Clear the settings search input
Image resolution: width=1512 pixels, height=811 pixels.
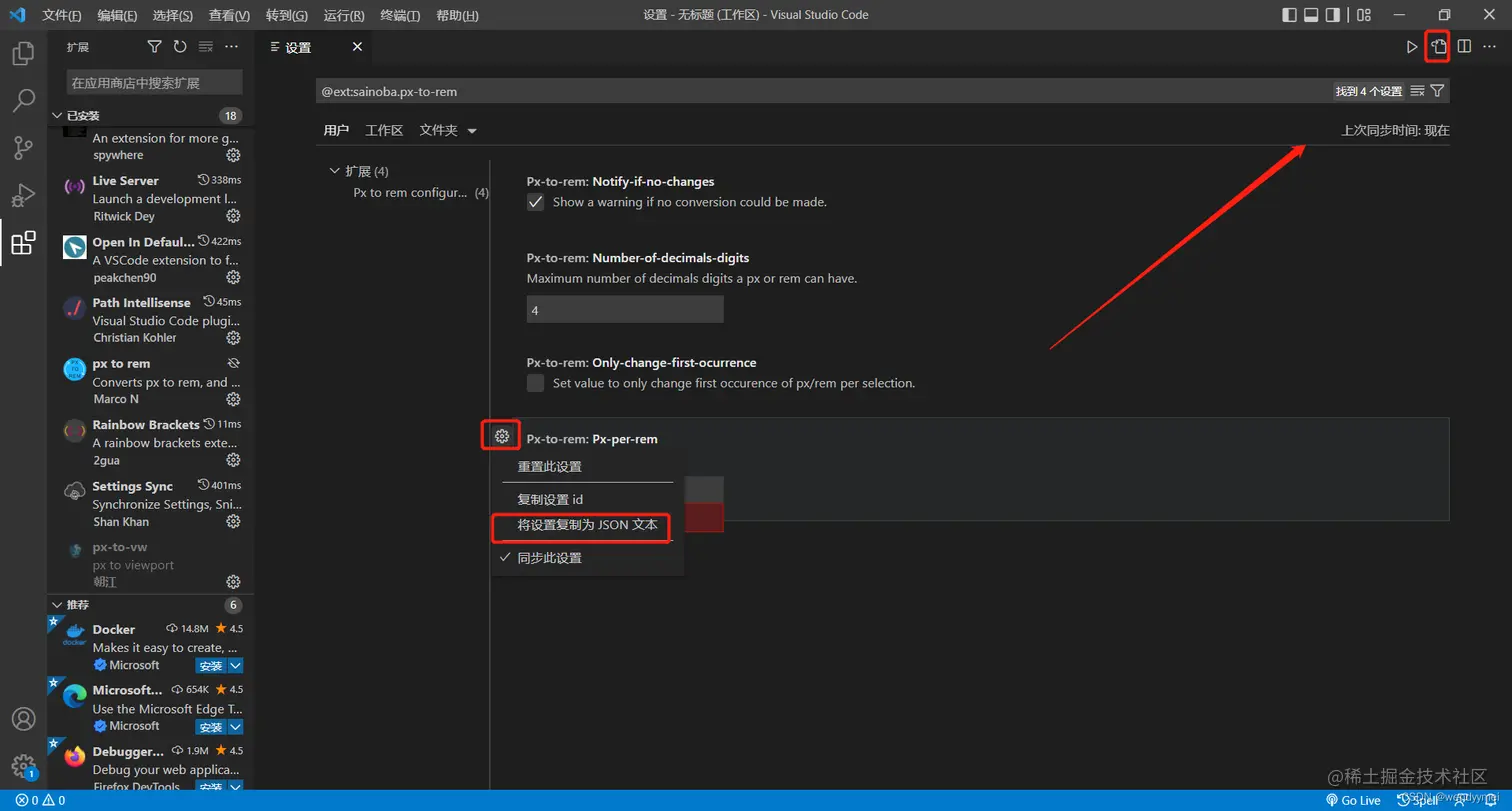click(x=1417, y=91)
